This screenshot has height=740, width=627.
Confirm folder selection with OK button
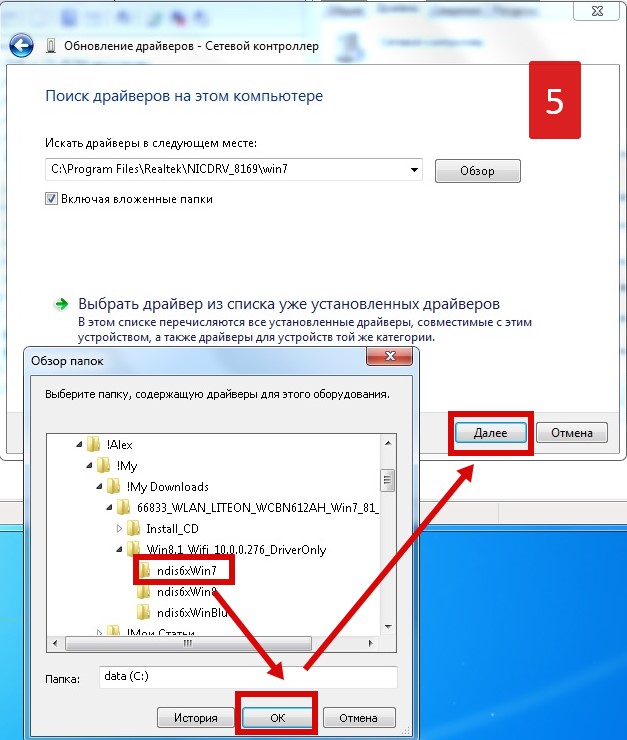click(x=277, y=718)
